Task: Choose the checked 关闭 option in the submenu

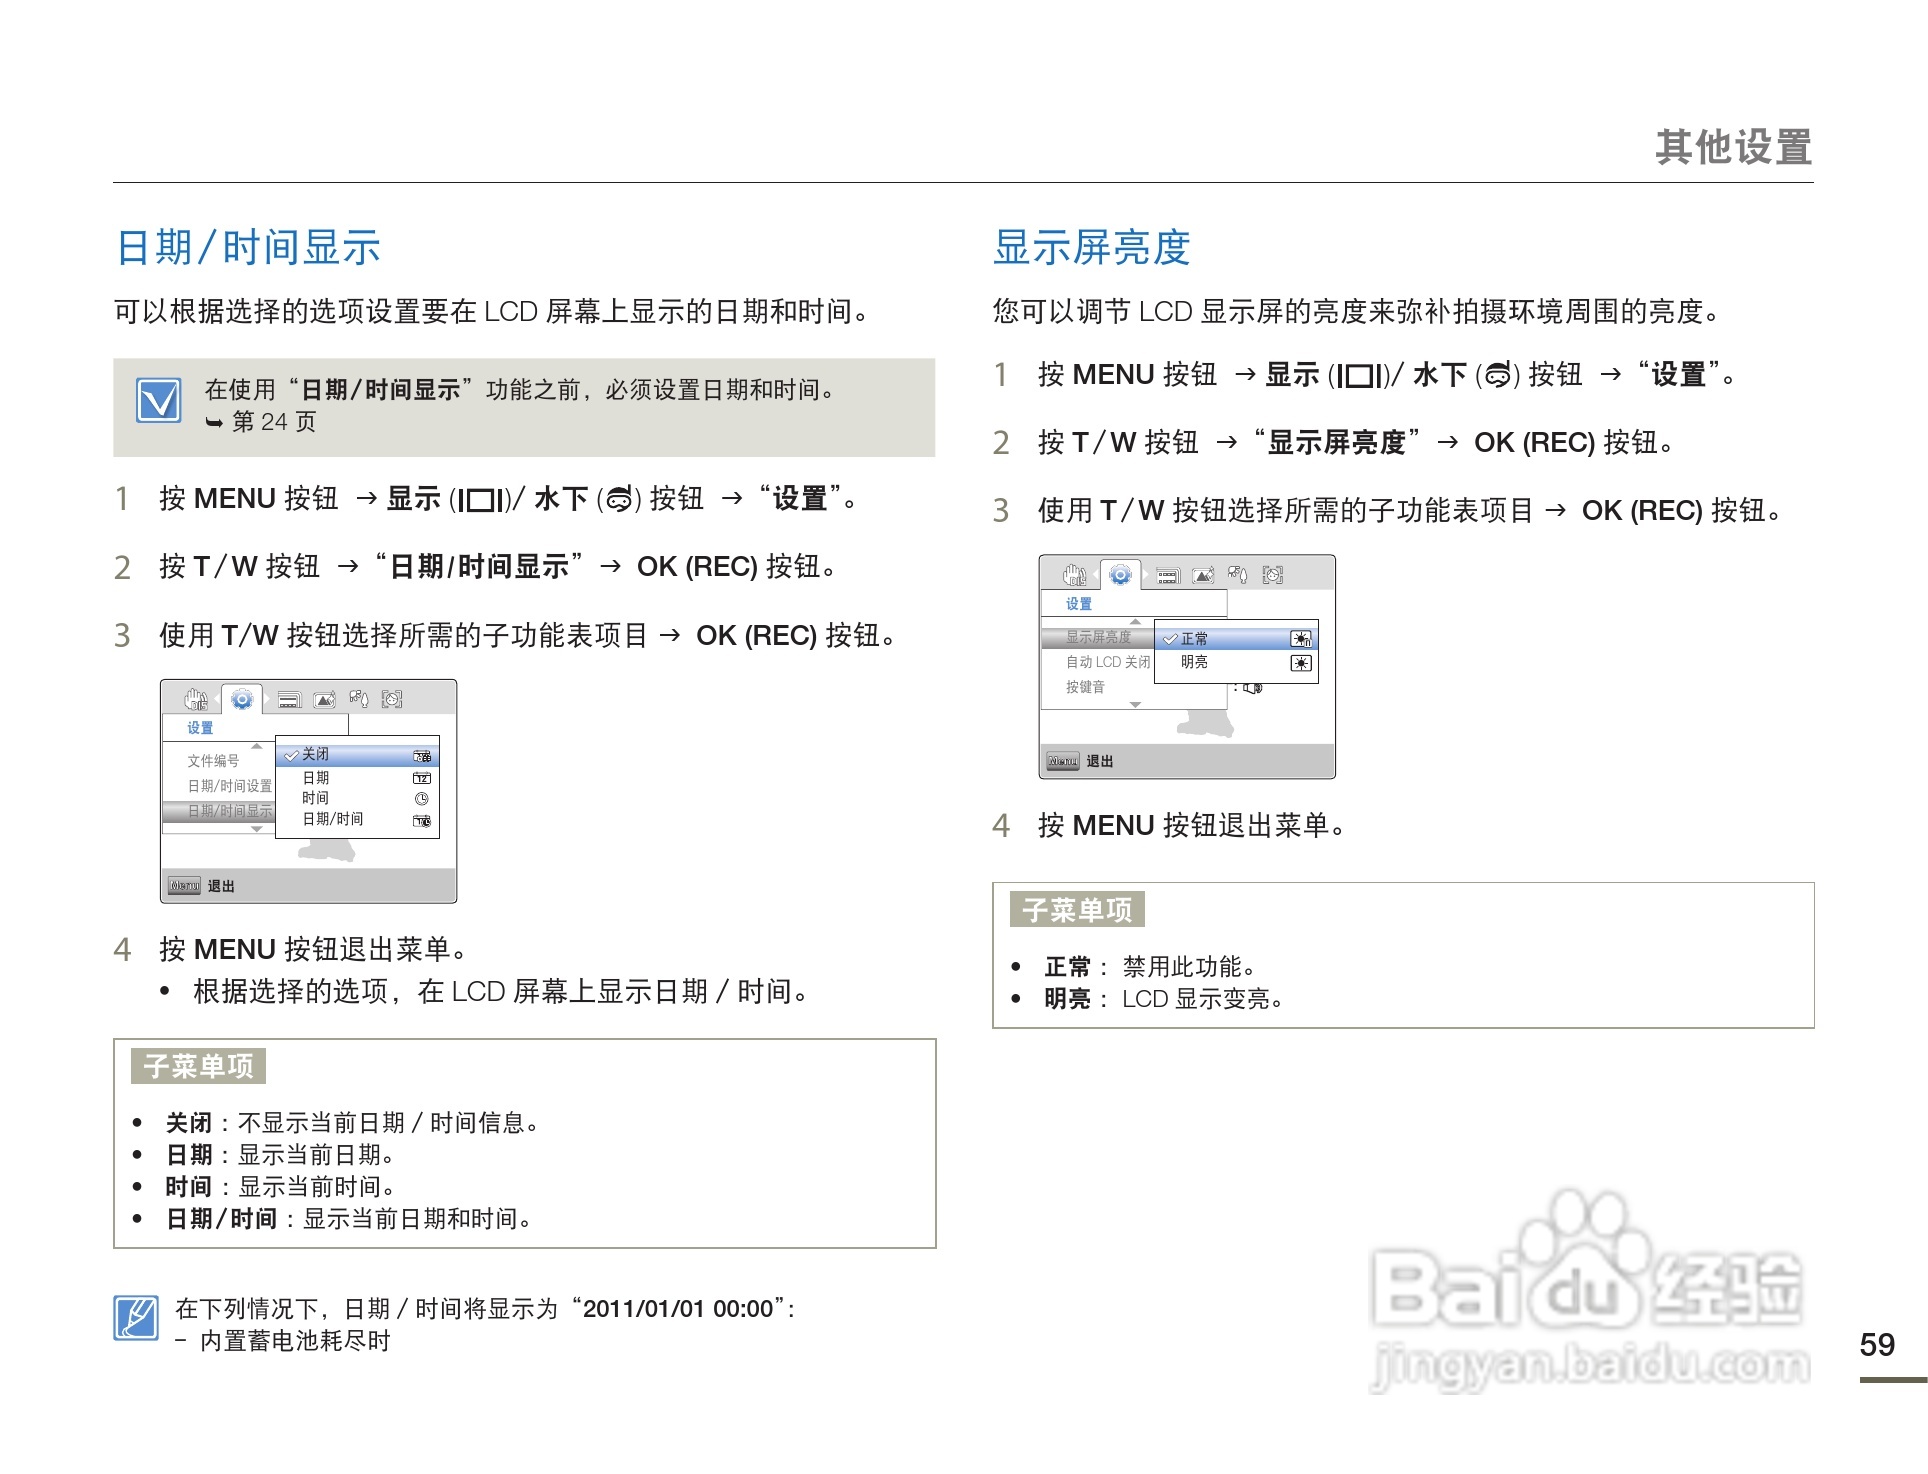Action: 357,755
